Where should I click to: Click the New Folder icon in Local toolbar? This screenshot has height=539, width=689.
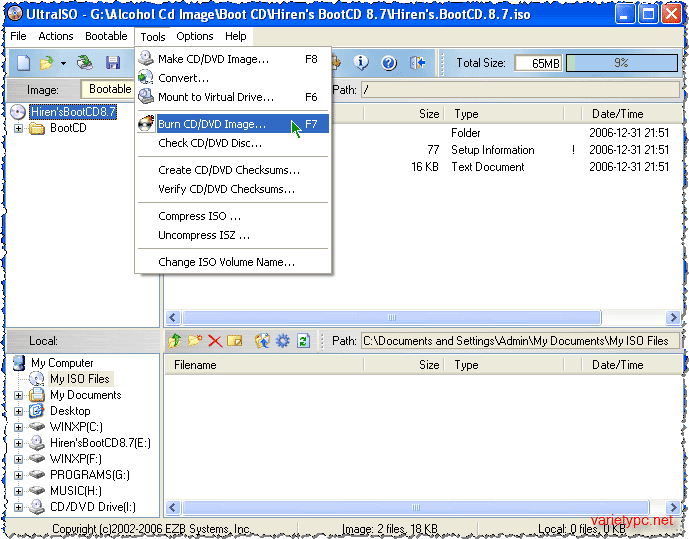[195, 340]
